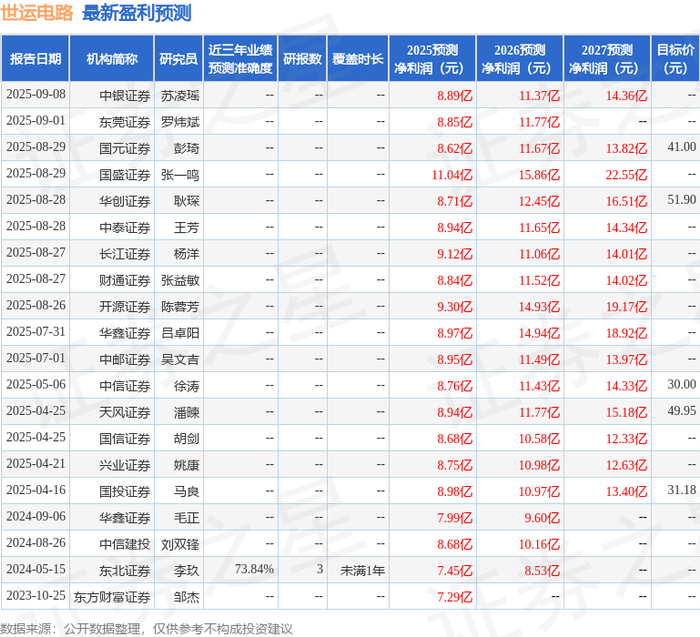Viewport: 700px width, 637px height.
Task: Click the date 2025-09-08
Action: click(36, 94)
